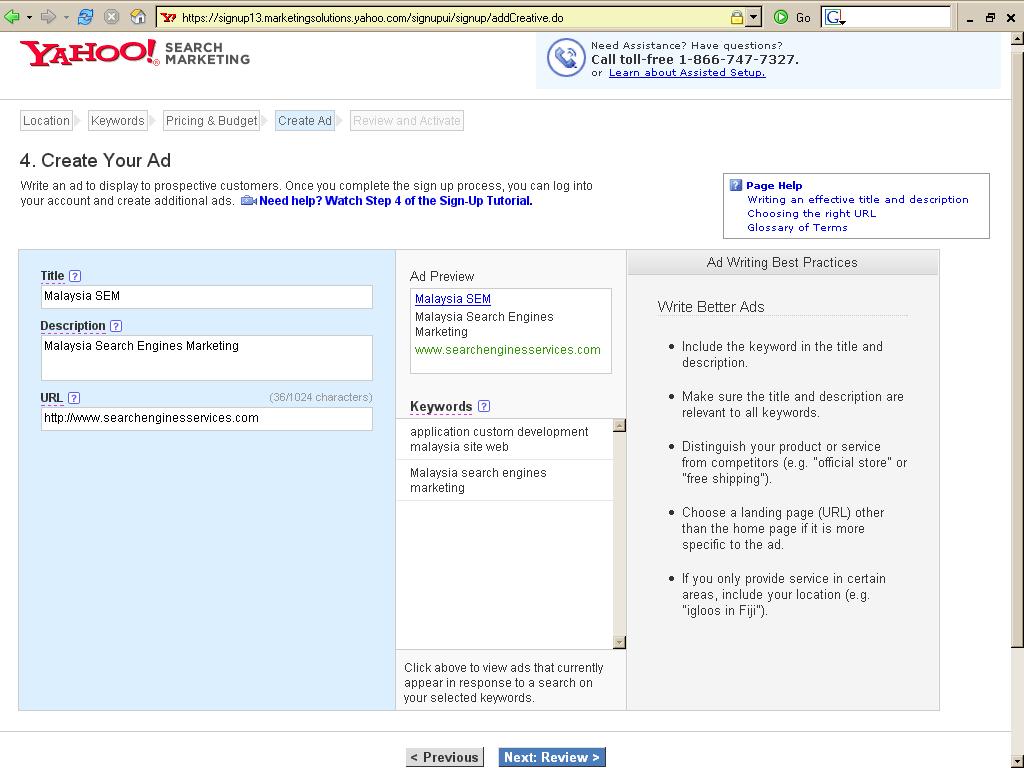Click the Title input field
This screenshot has height=768, width=1024.
[206, 296]
